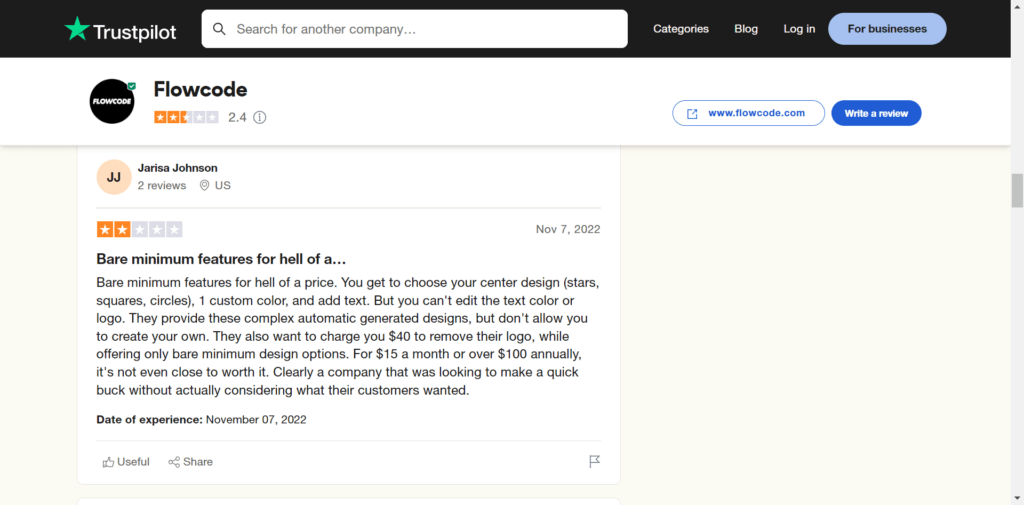The image size is (1024, 505).
Task: Click the Write a review button
Action: (x=876, y=113)
